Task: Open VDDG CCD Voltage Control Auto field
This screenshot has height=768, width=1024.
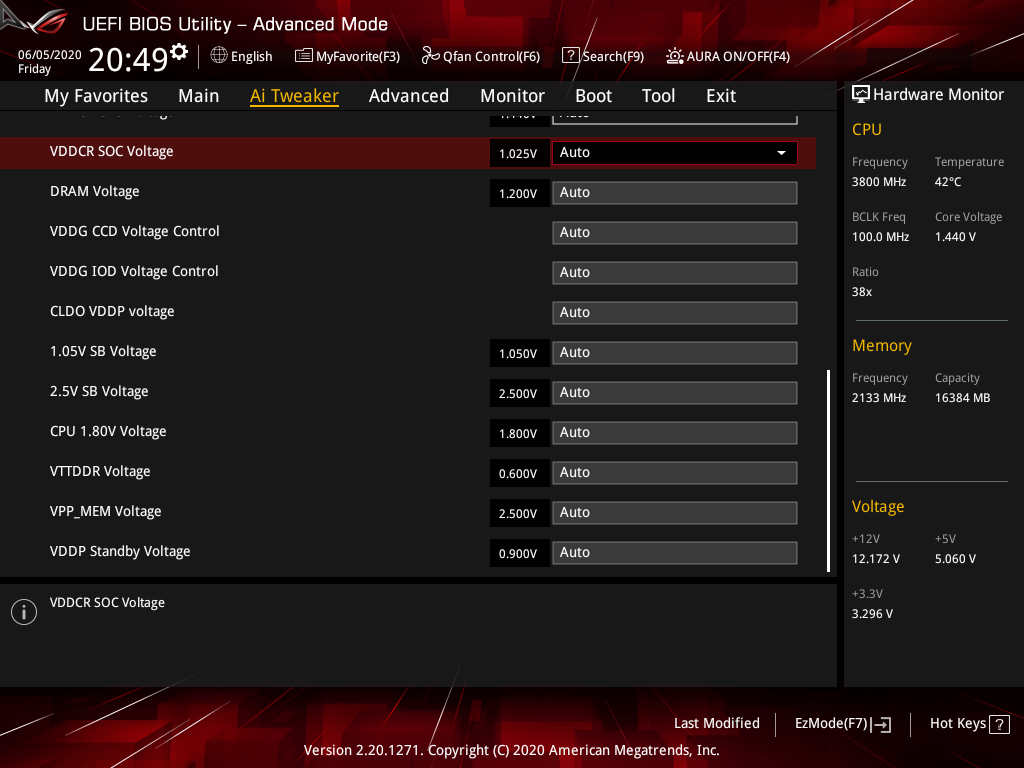Action: pos(675,232)
